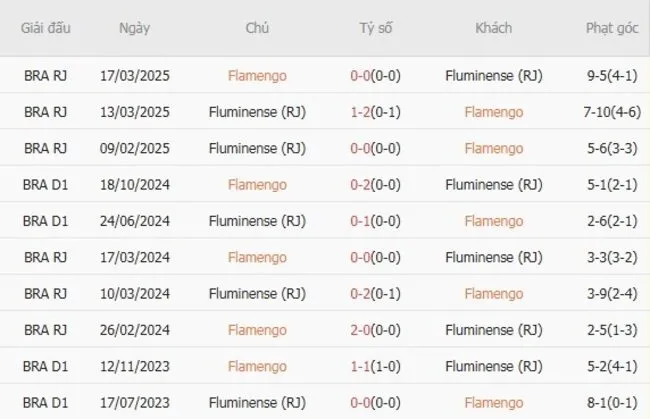Open the 1-2(0-1) score link
650x419 pixels.
(376, 112)
